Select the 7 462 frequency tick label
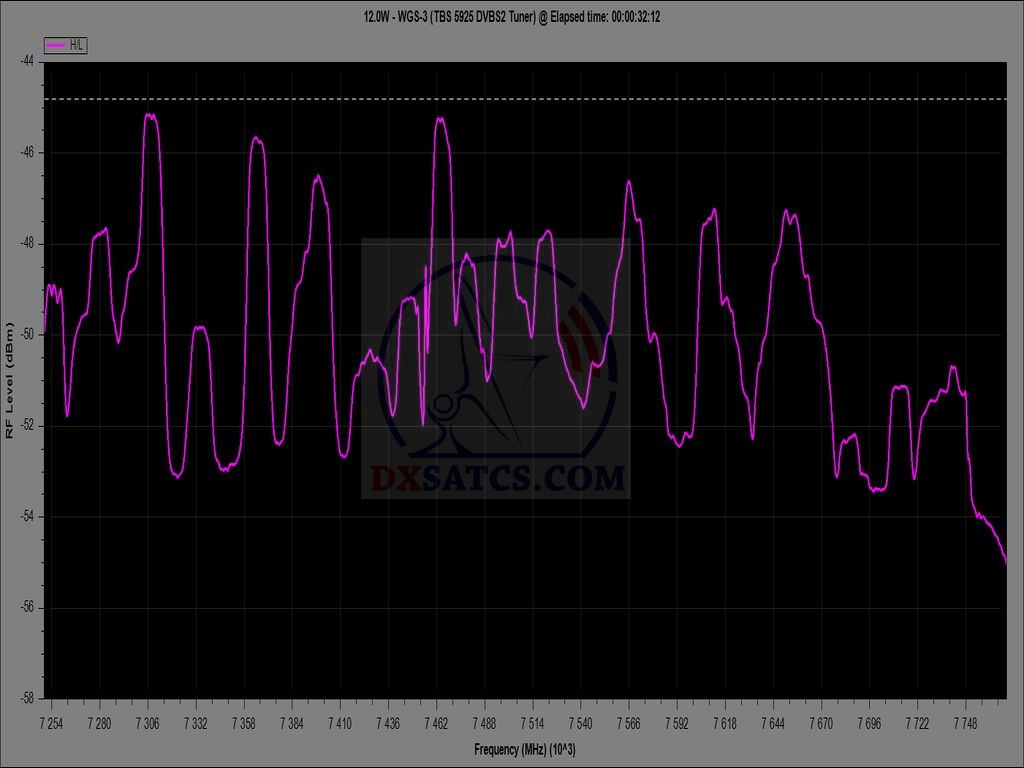The width and height of the screenshot is (1024, 768). pos(436,722)
